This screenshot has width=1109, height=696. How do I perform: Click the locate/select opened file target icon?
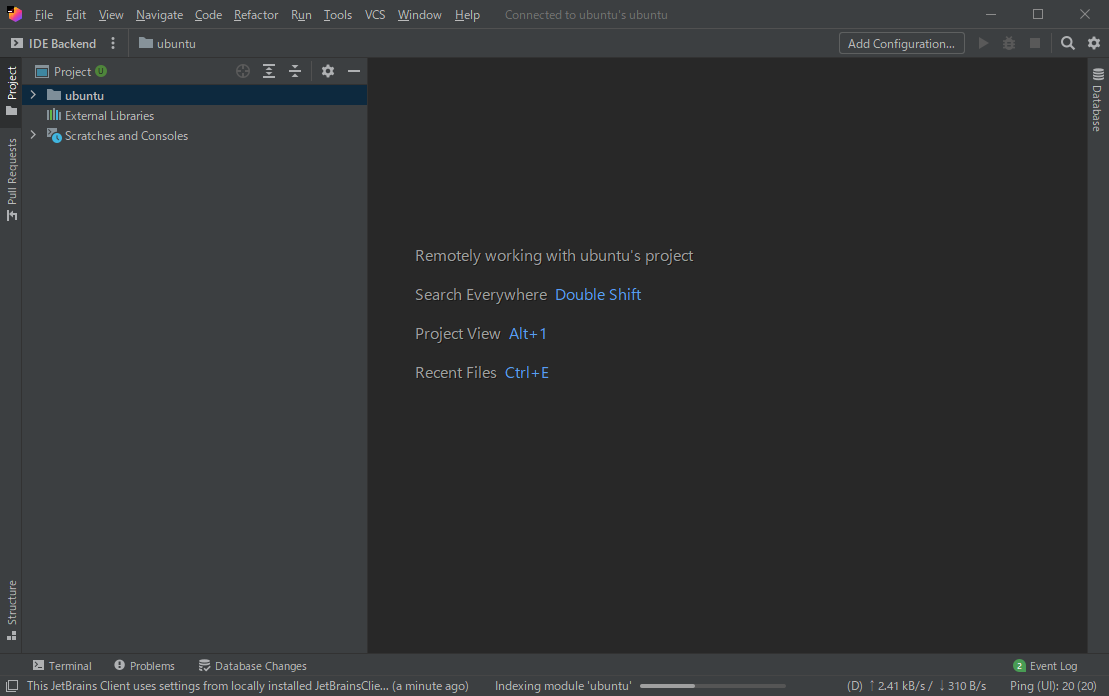(243, 71)
